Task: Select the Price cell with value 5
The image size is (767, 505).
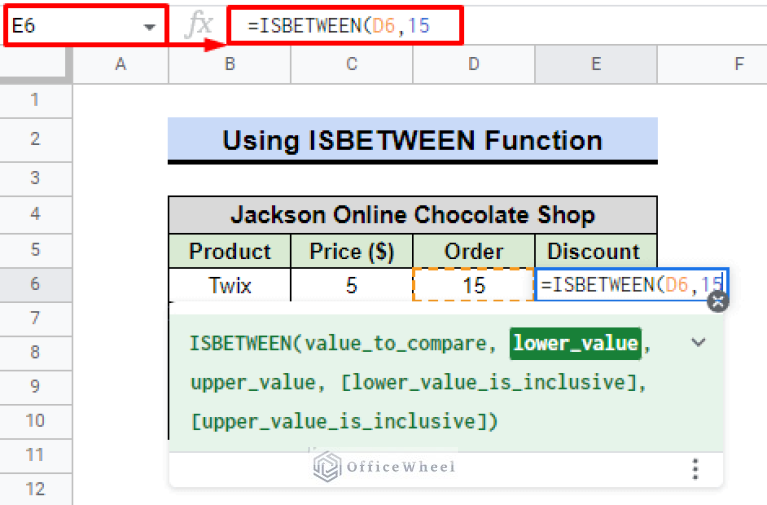Action: tap(351, 285)
